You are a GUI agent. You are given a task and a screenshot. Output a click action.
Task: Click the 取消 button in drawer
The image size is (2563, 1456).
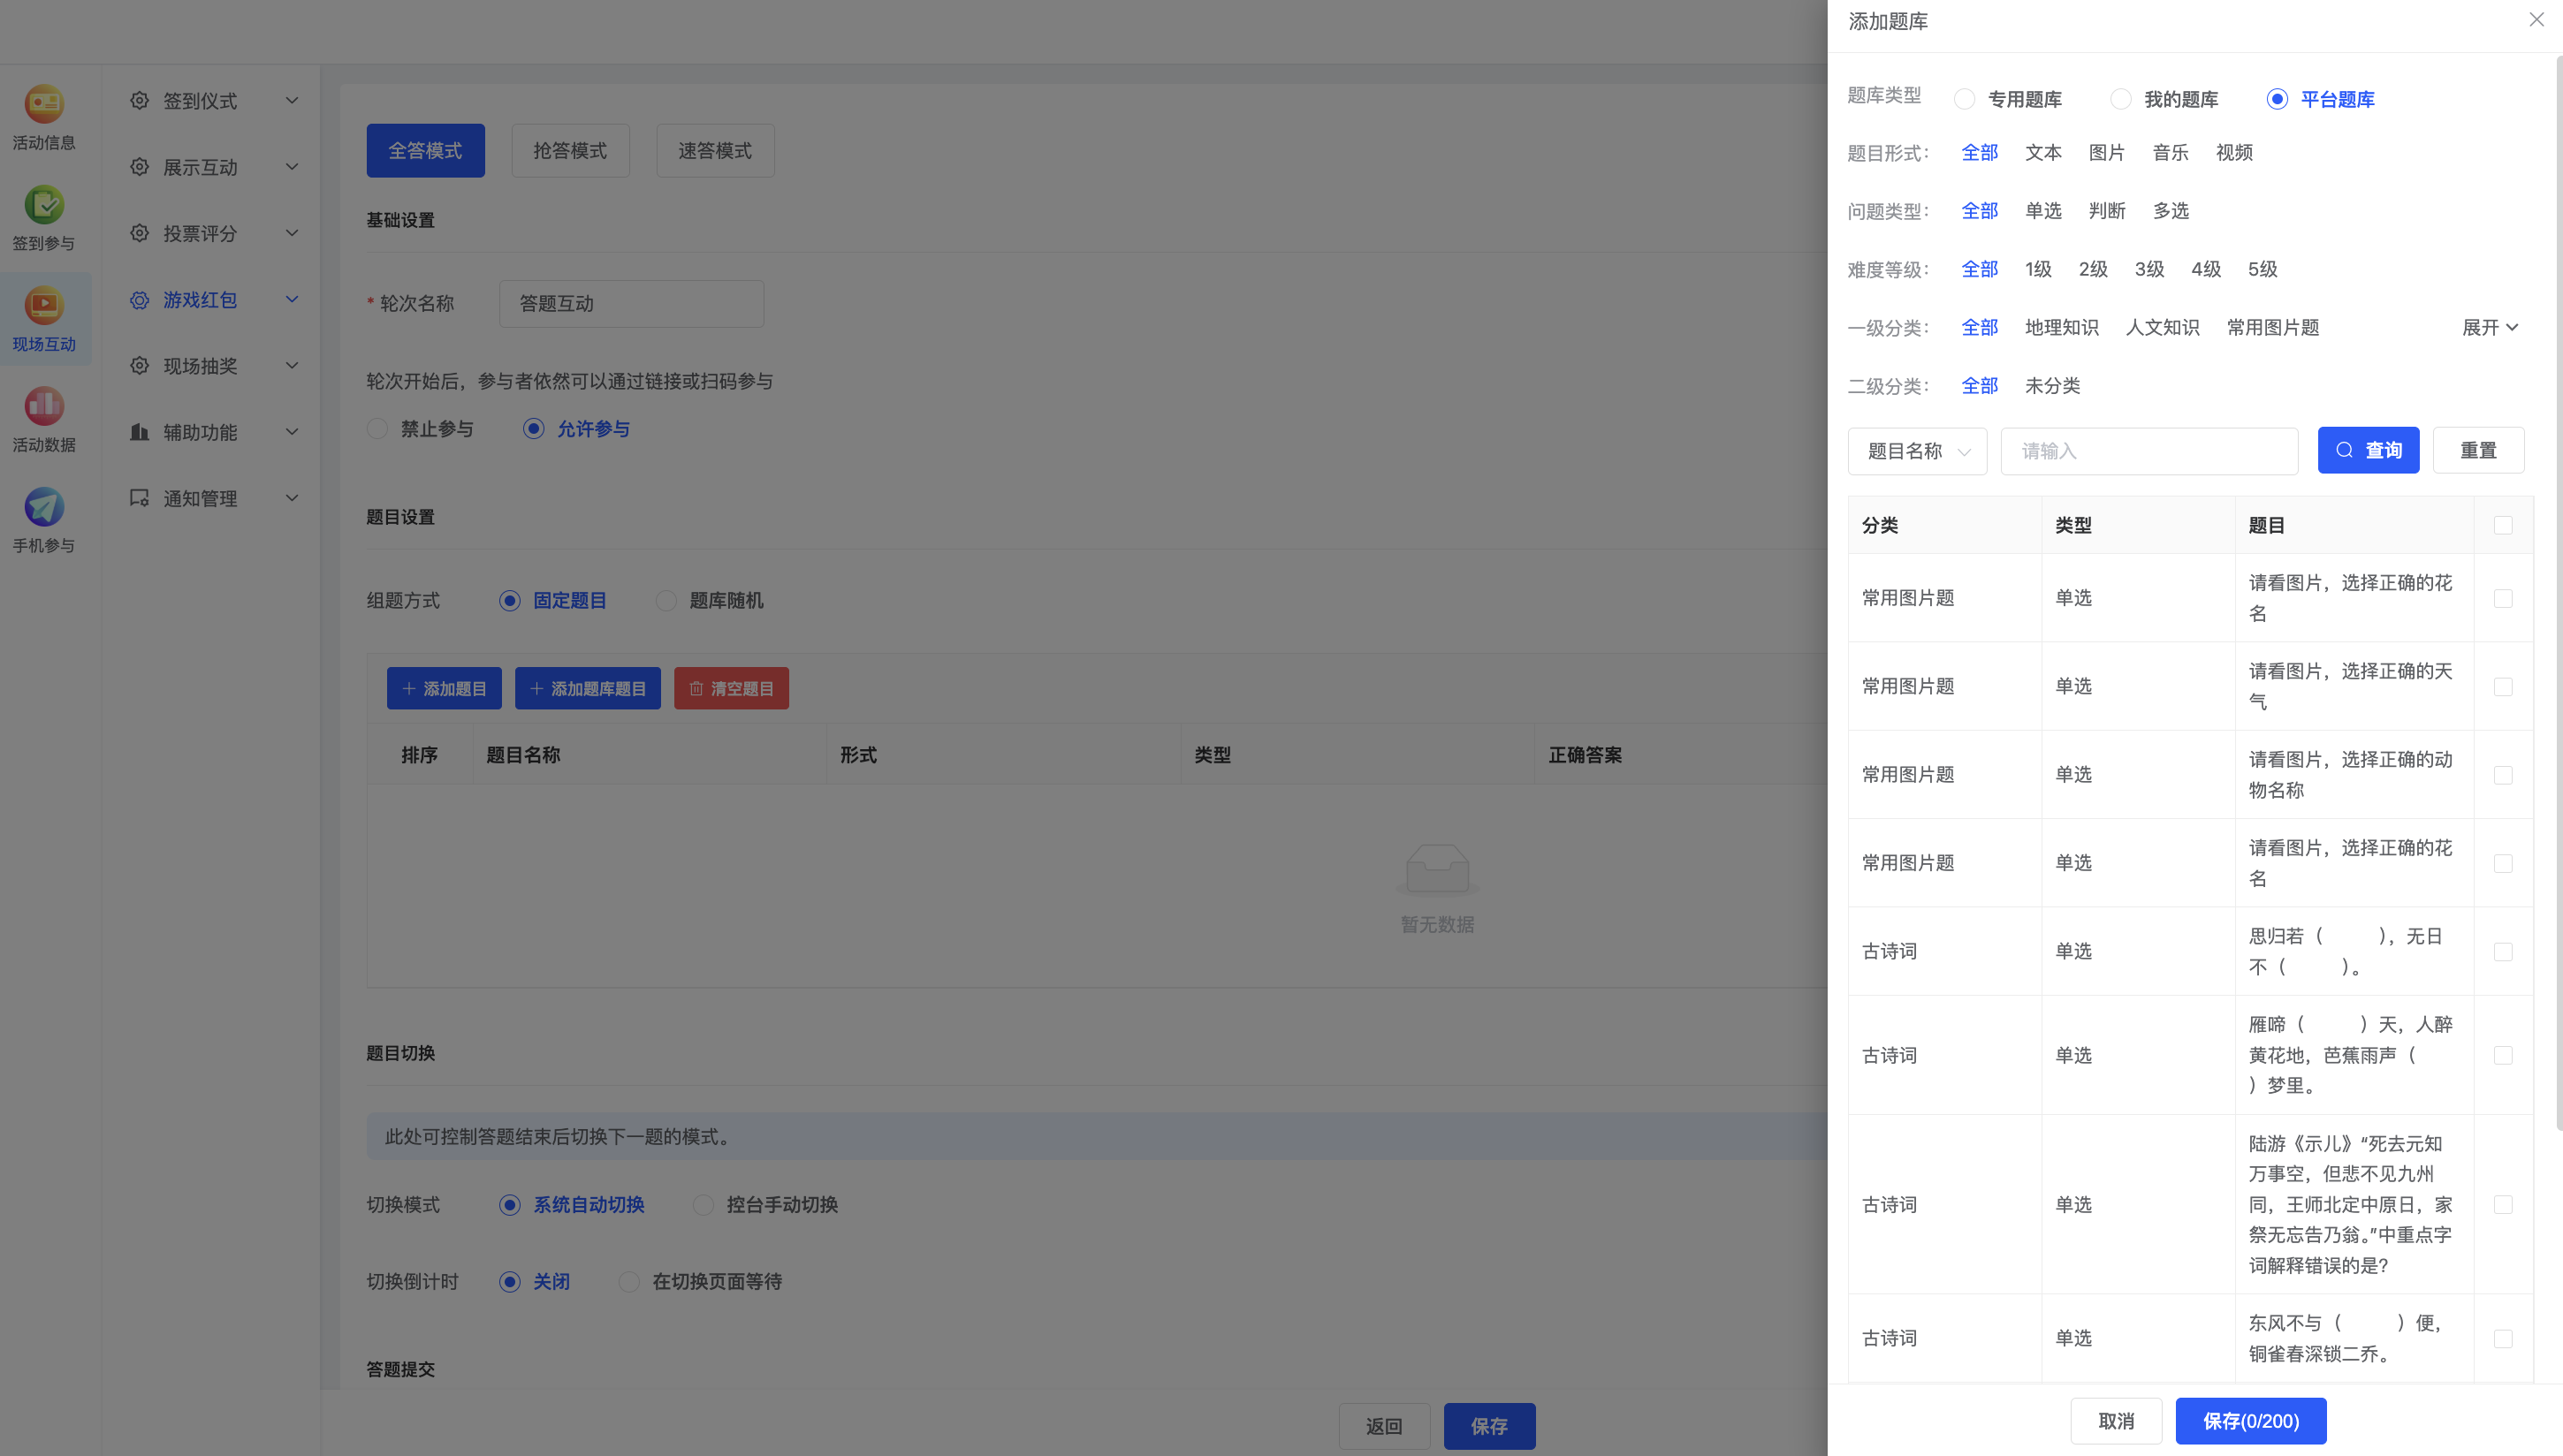pos(2116,1421)
